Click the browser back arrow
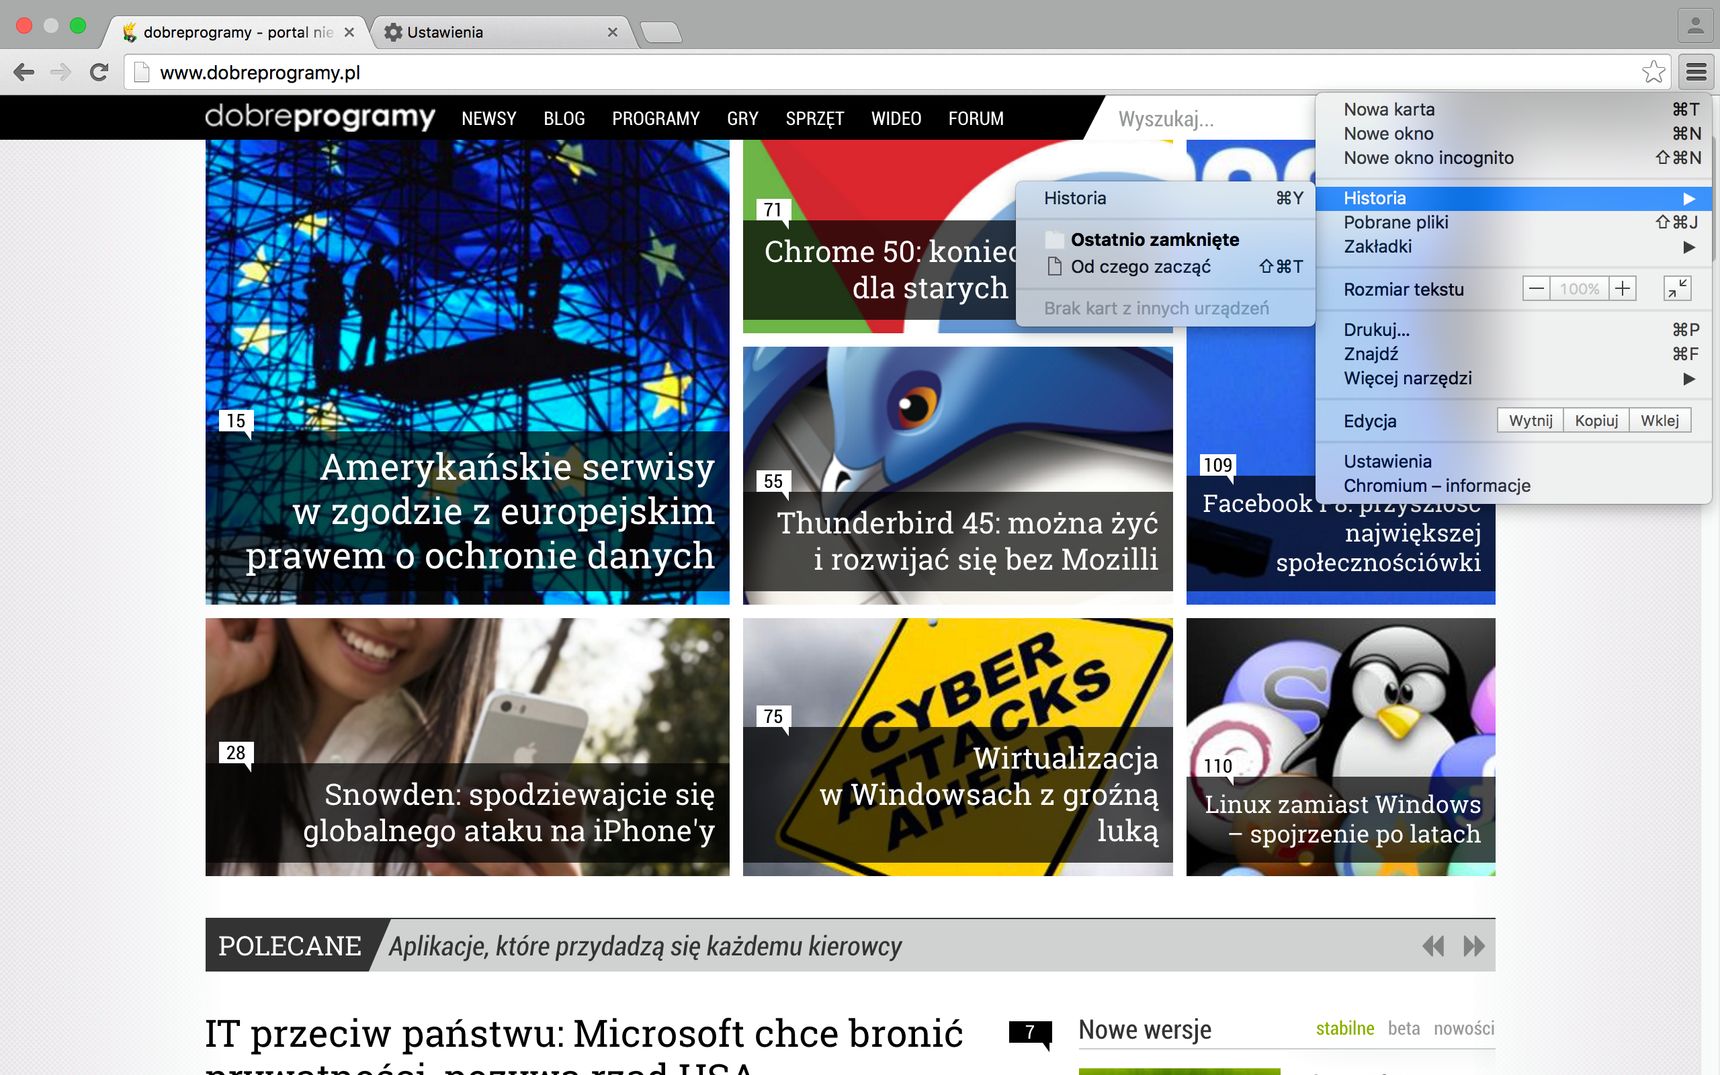 pos(24,72)
